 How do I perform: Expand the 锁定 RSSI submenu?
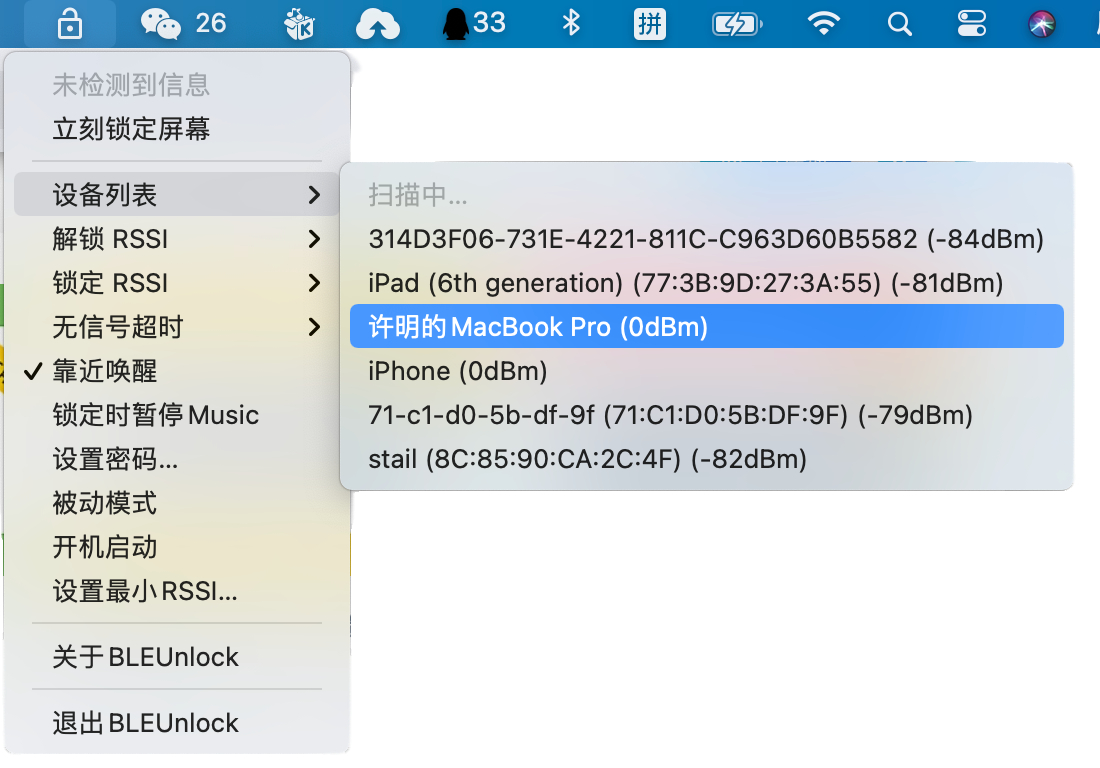[177, 283]
